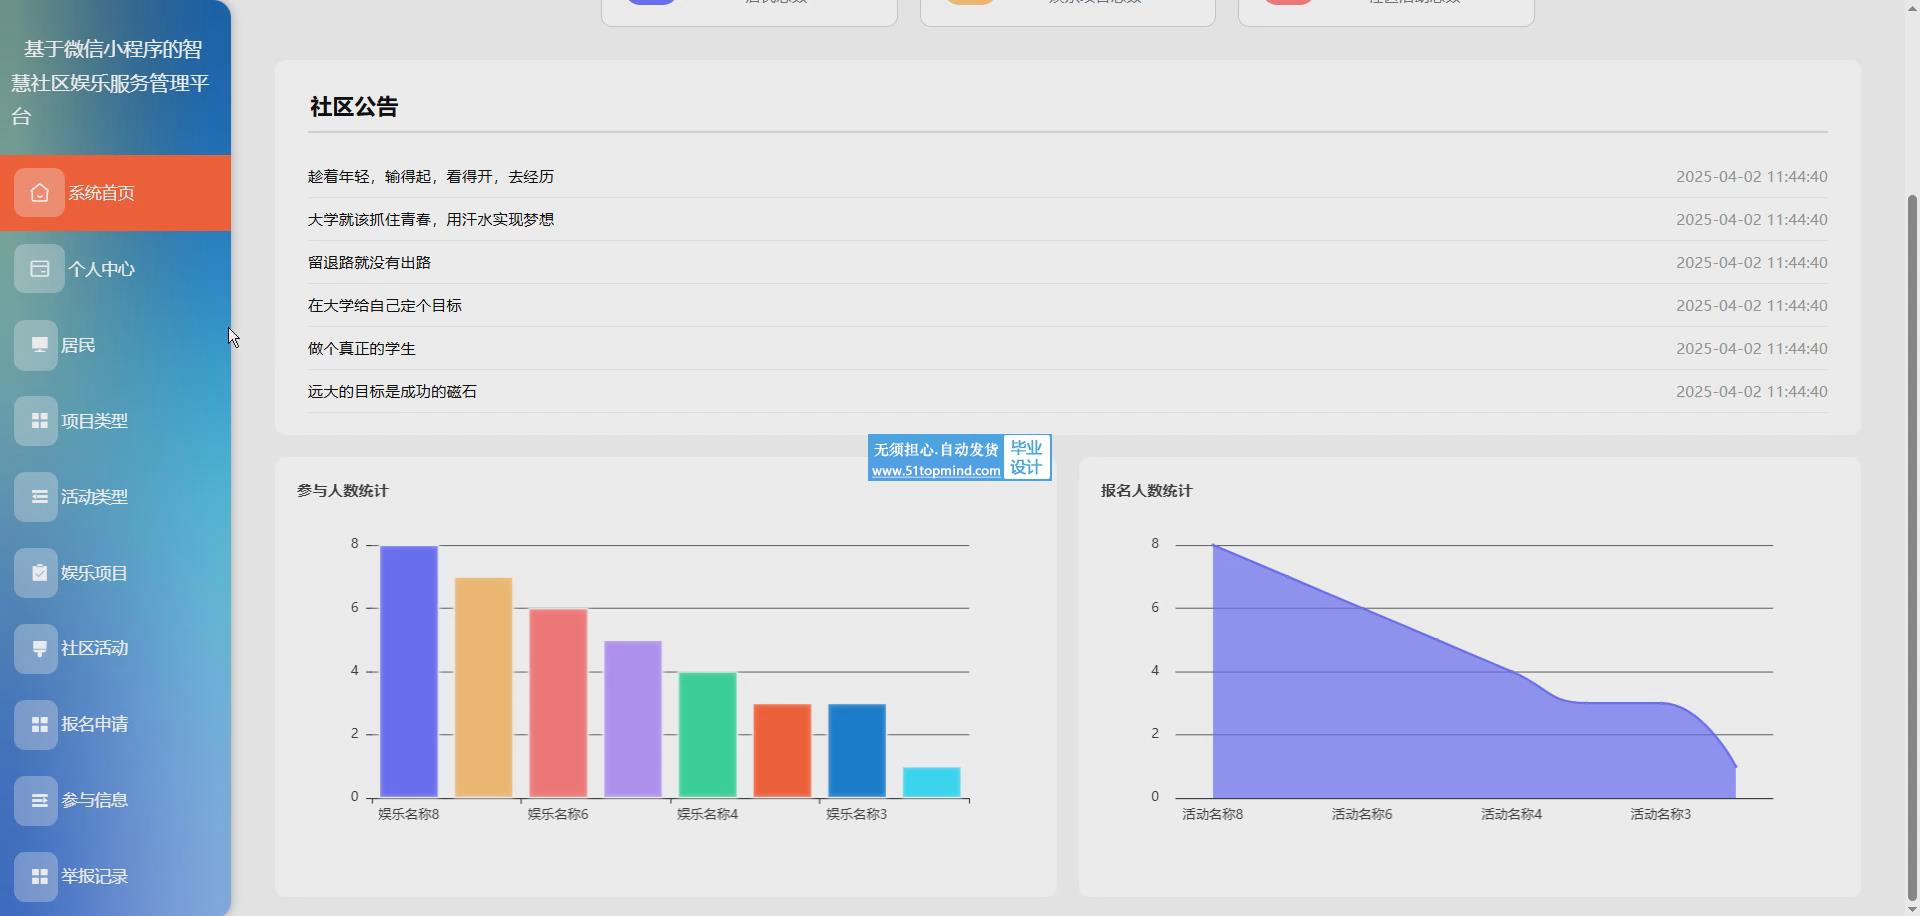This screenshot has width=1920, height=916.
Task: Open announcement 大学就该抓住青春，用汗水实现梦想
Action: 431,220
